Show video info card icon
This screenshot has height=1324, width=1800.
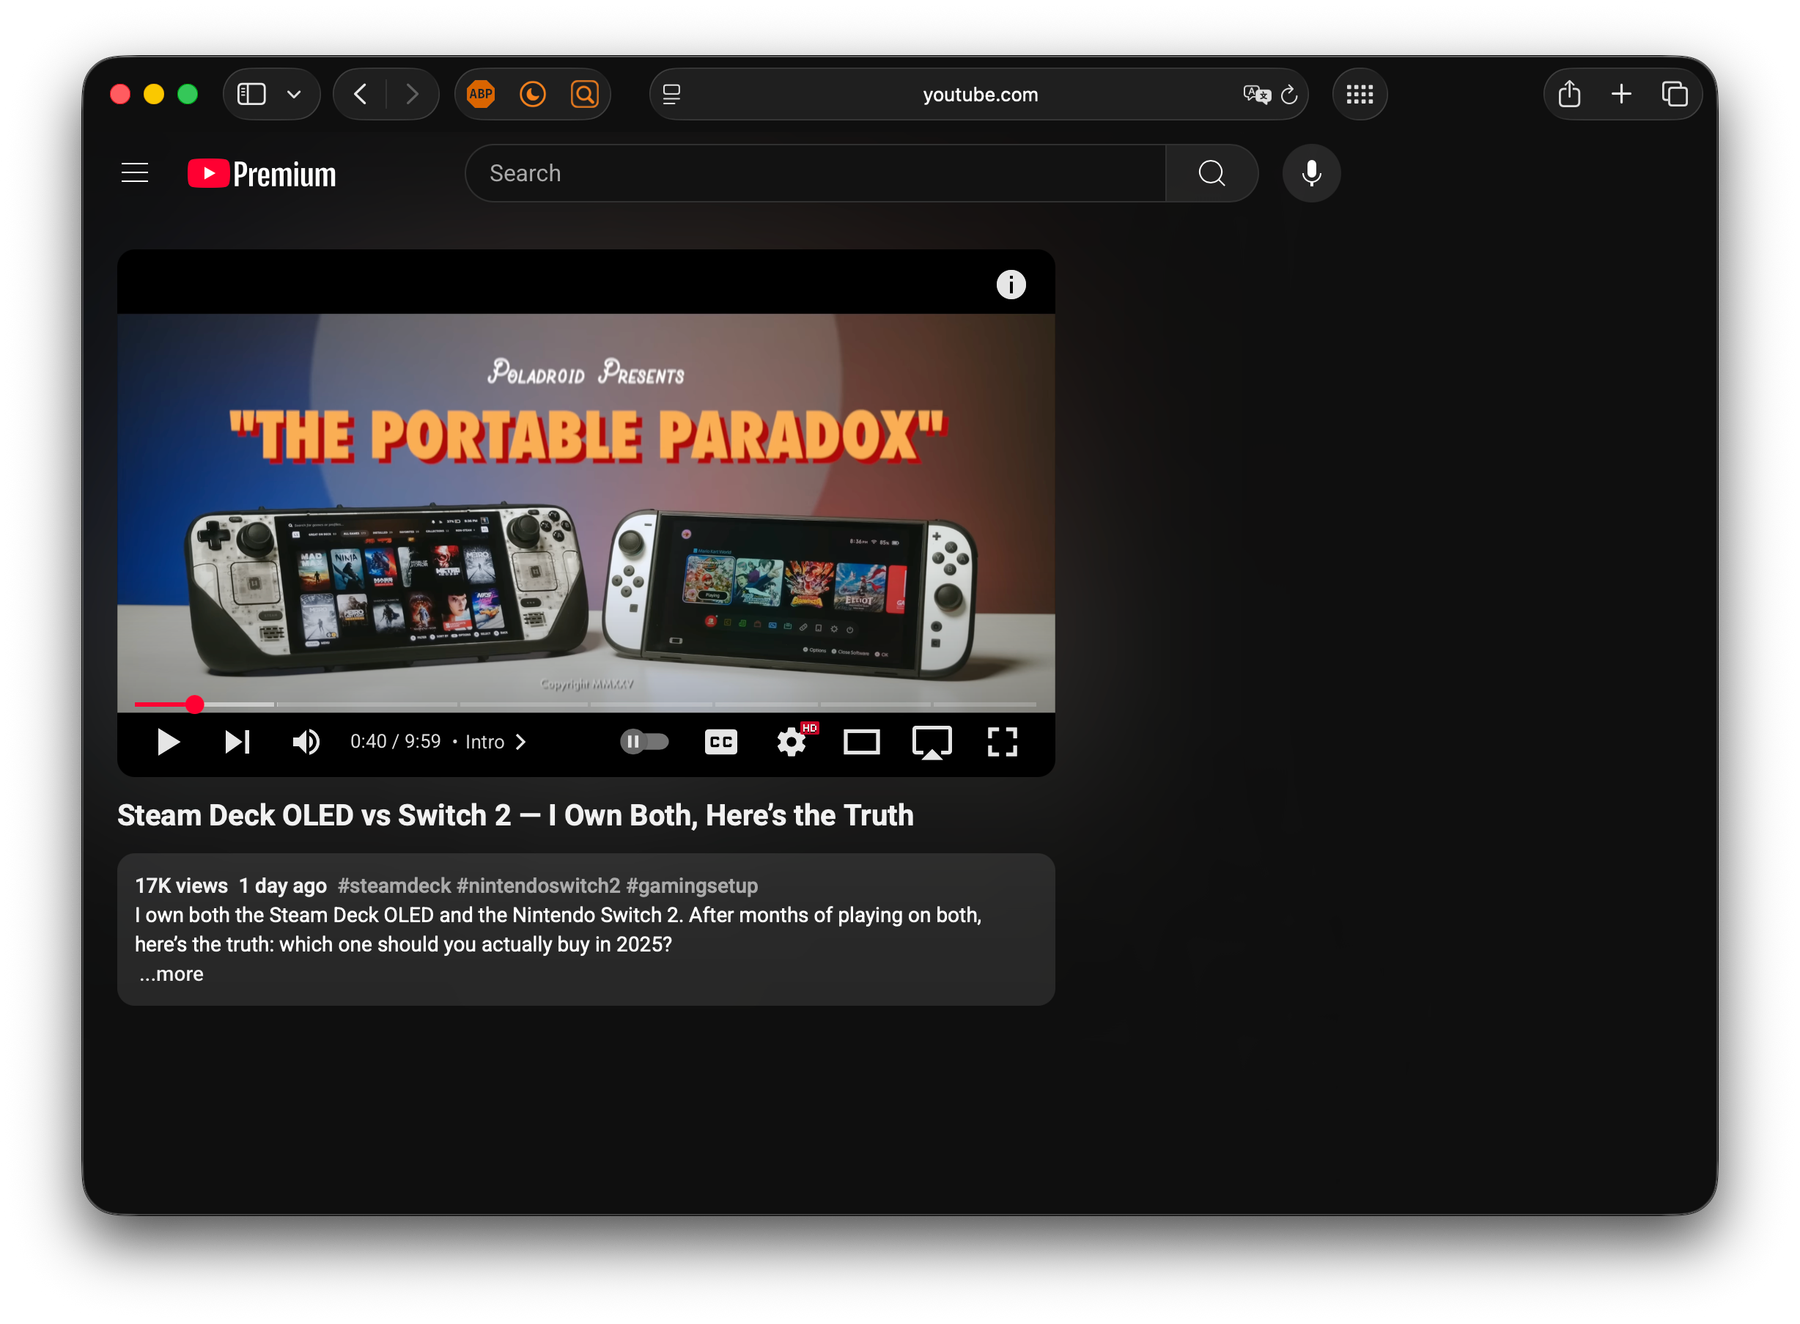pos(1011,285)
